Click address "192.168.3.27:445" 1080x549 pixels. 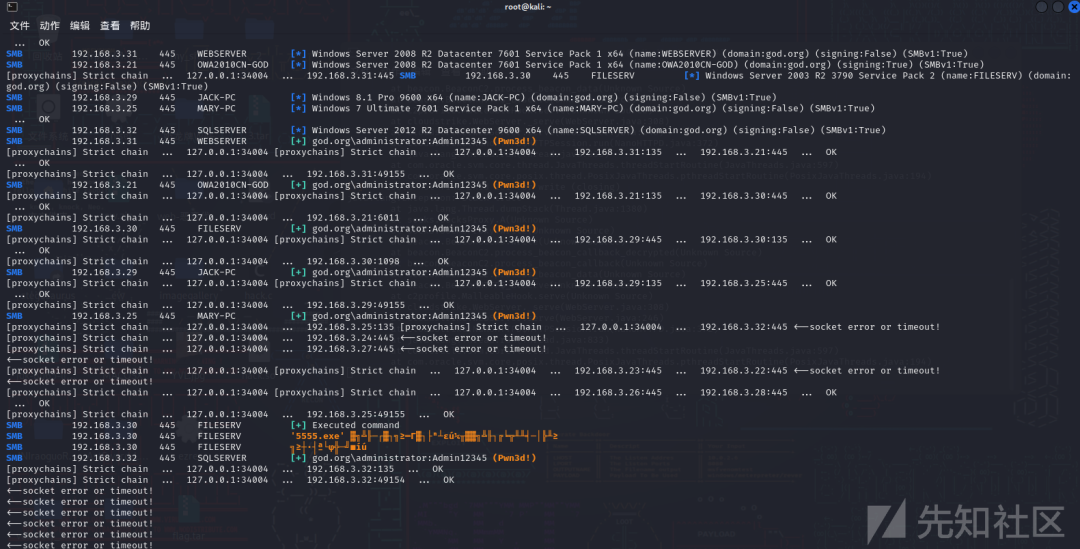pos(350,349)
